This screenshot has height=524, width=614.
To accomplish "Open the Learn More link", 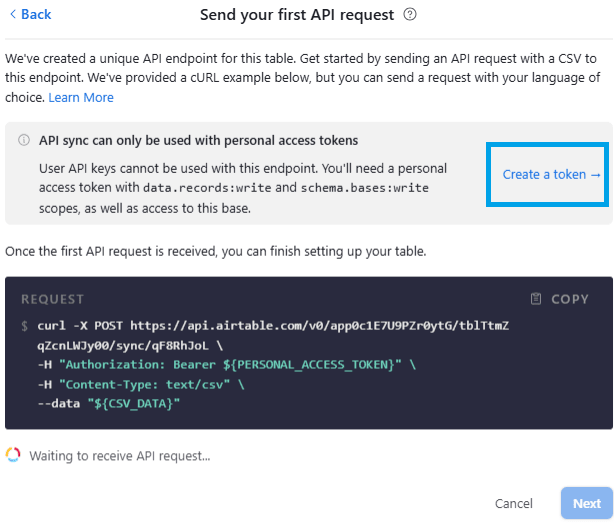I will pyautogui.click(x=81, y=97).
